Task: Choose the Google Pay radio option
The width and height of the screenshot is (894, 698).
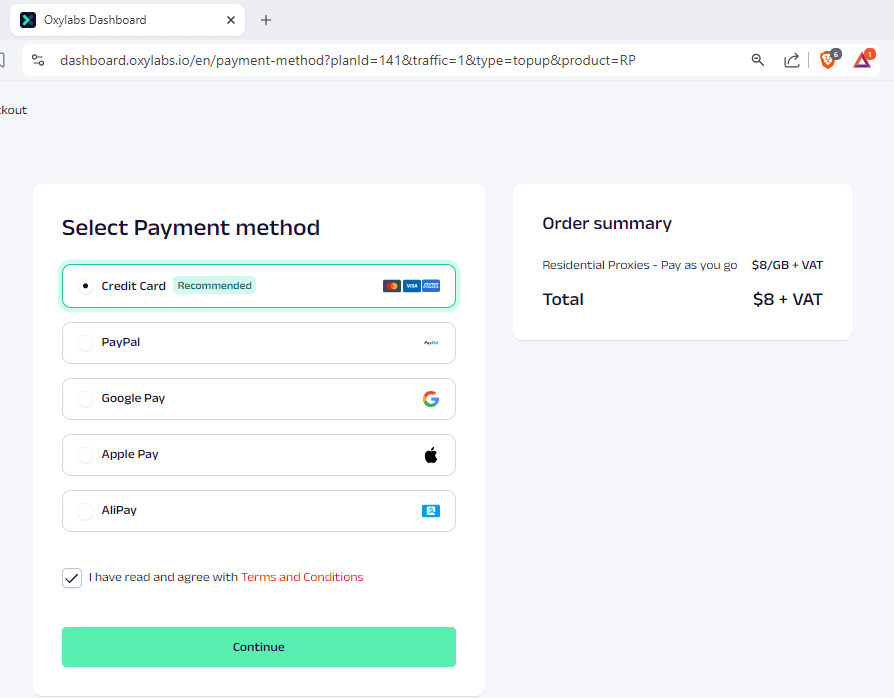Action: [x=85, y=399]
